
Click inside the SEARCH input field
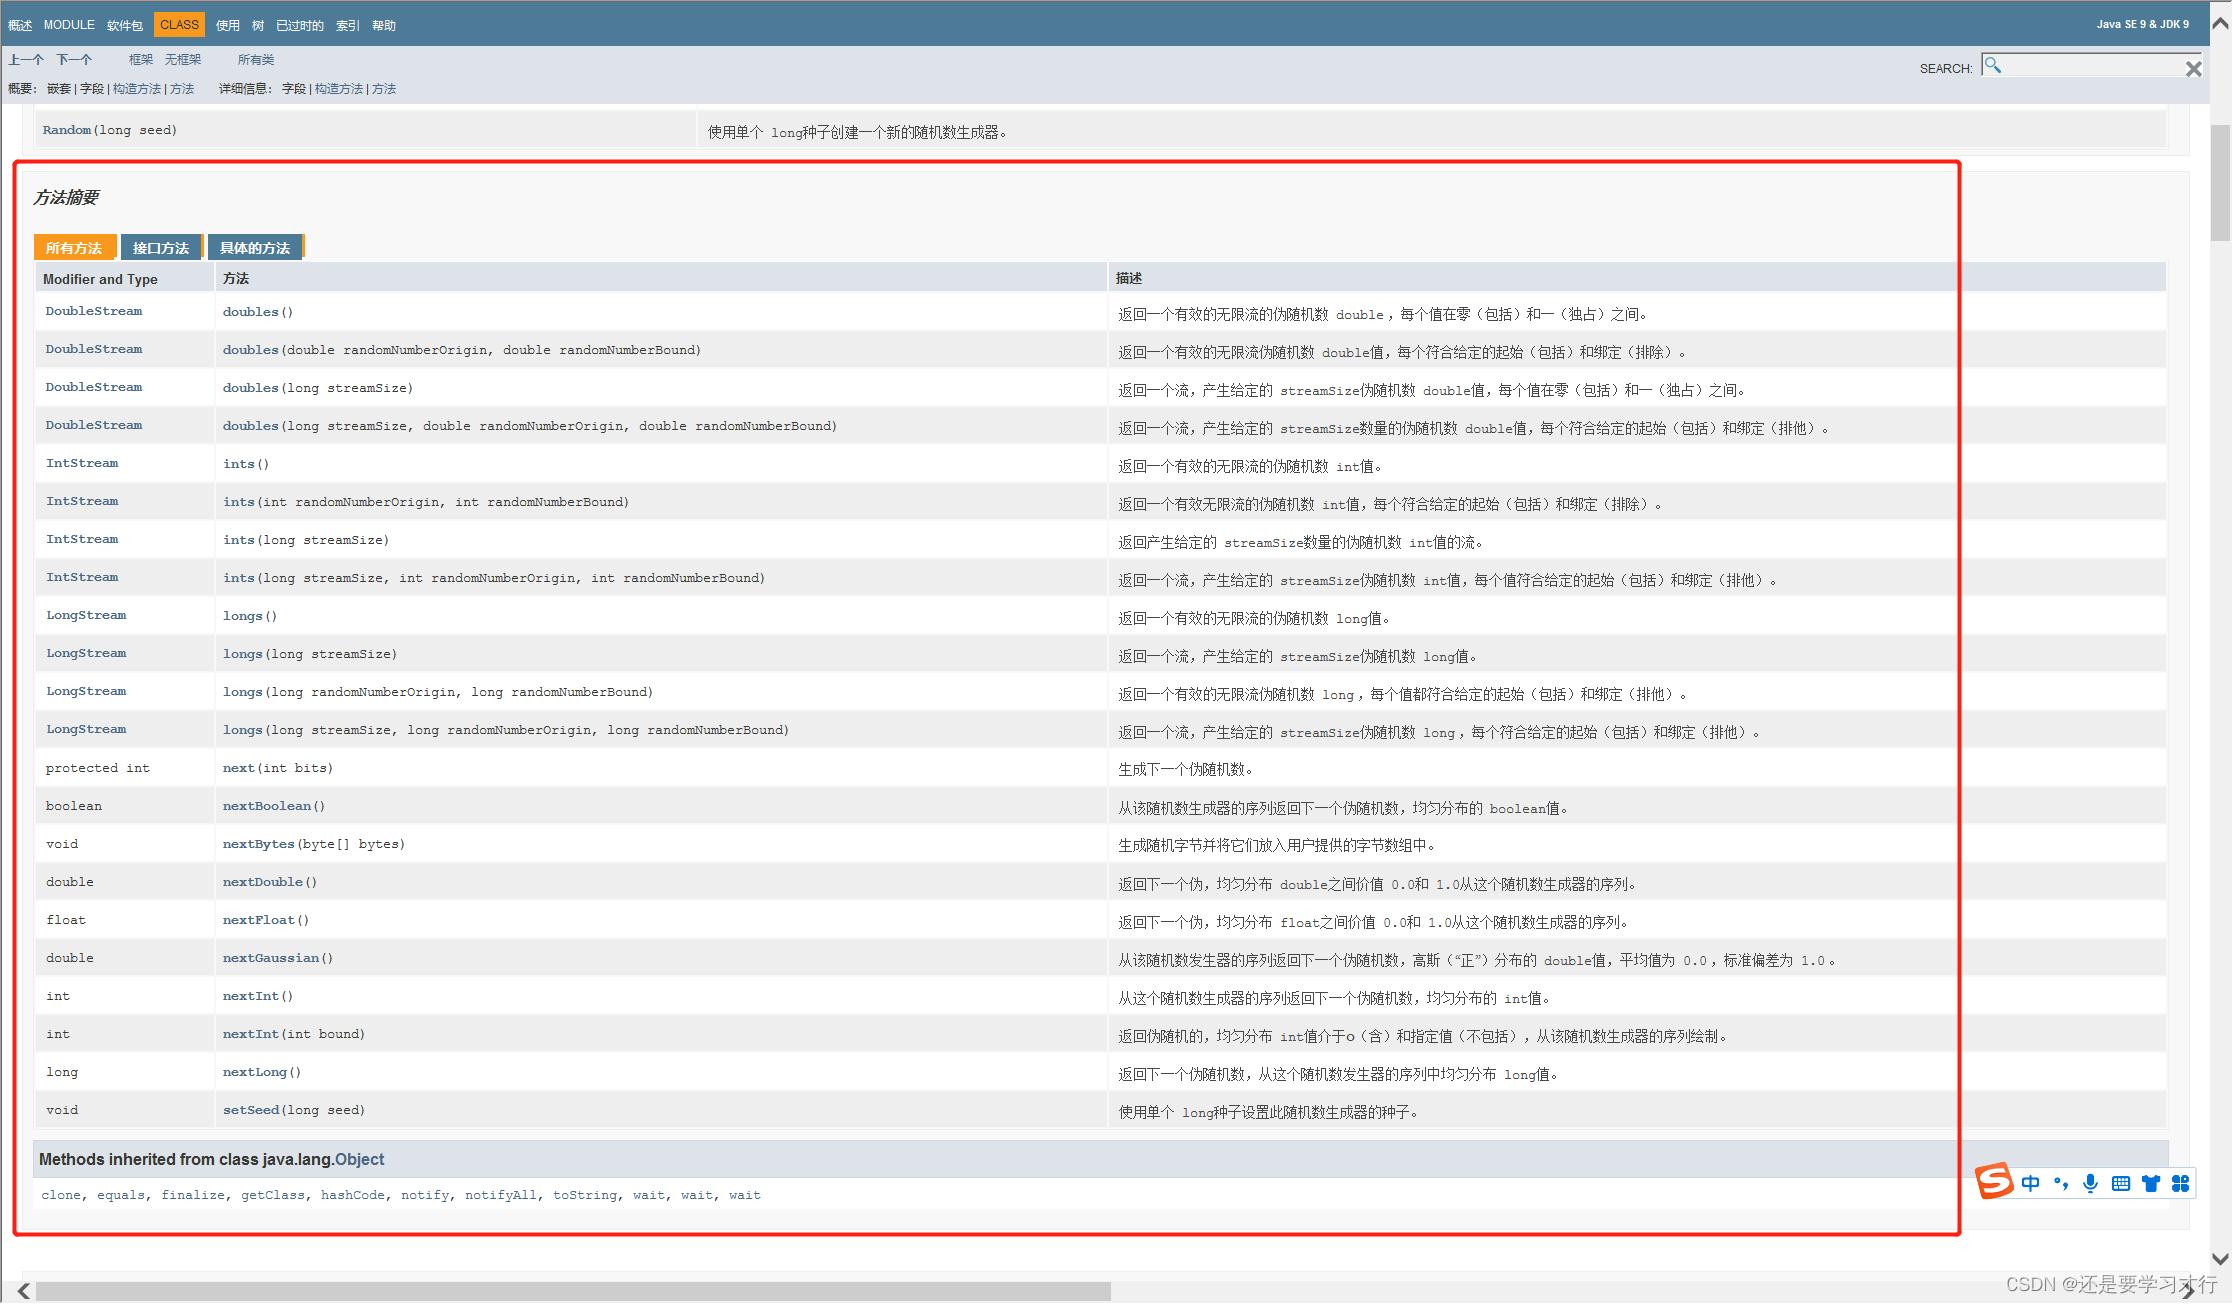click(2092, 66)
